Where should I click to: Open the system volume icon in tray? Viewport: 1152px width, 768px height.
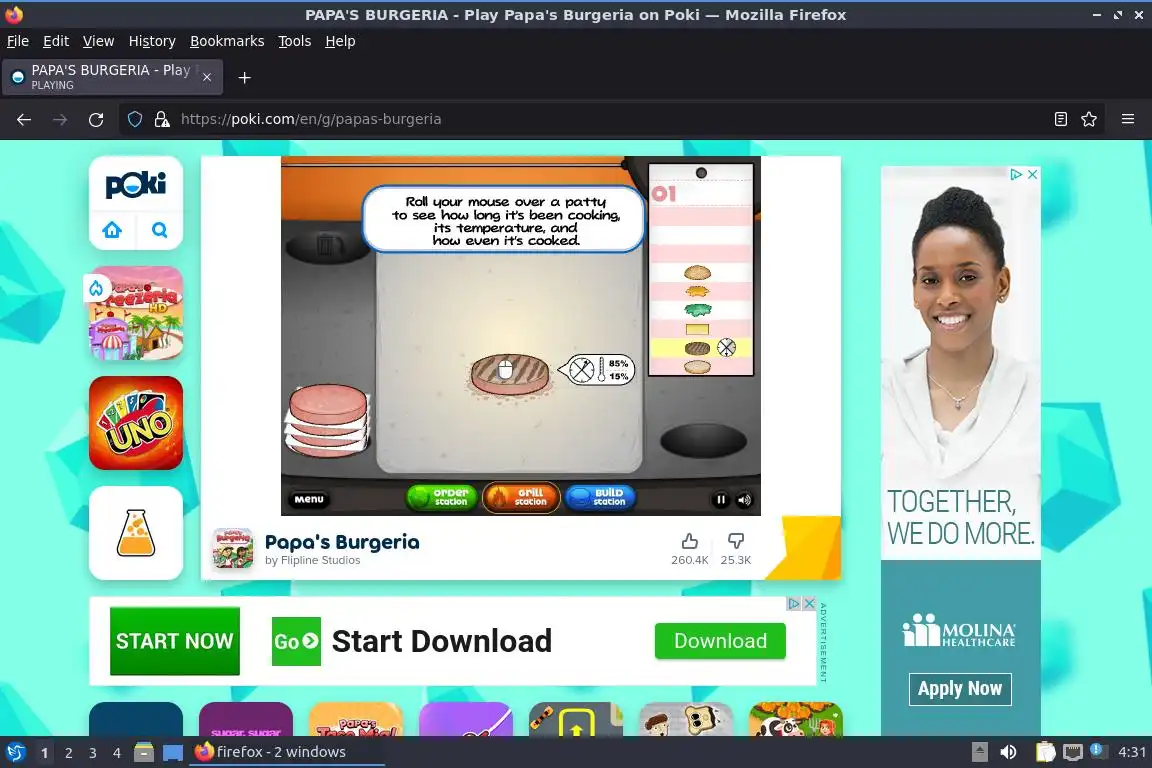click(1009, 752)
